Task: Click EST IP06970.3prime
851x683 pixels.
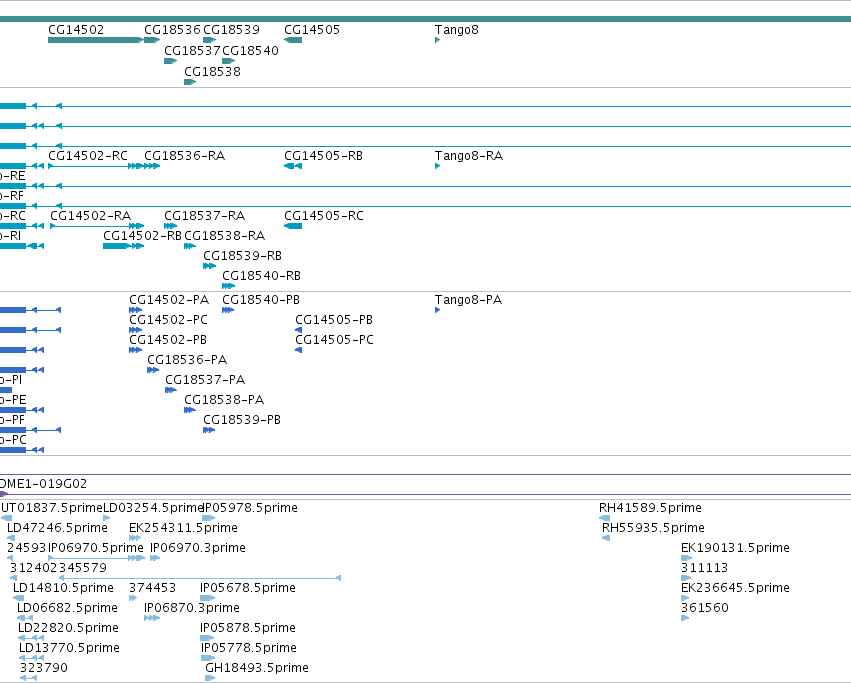Action: [x=198, y=548]
